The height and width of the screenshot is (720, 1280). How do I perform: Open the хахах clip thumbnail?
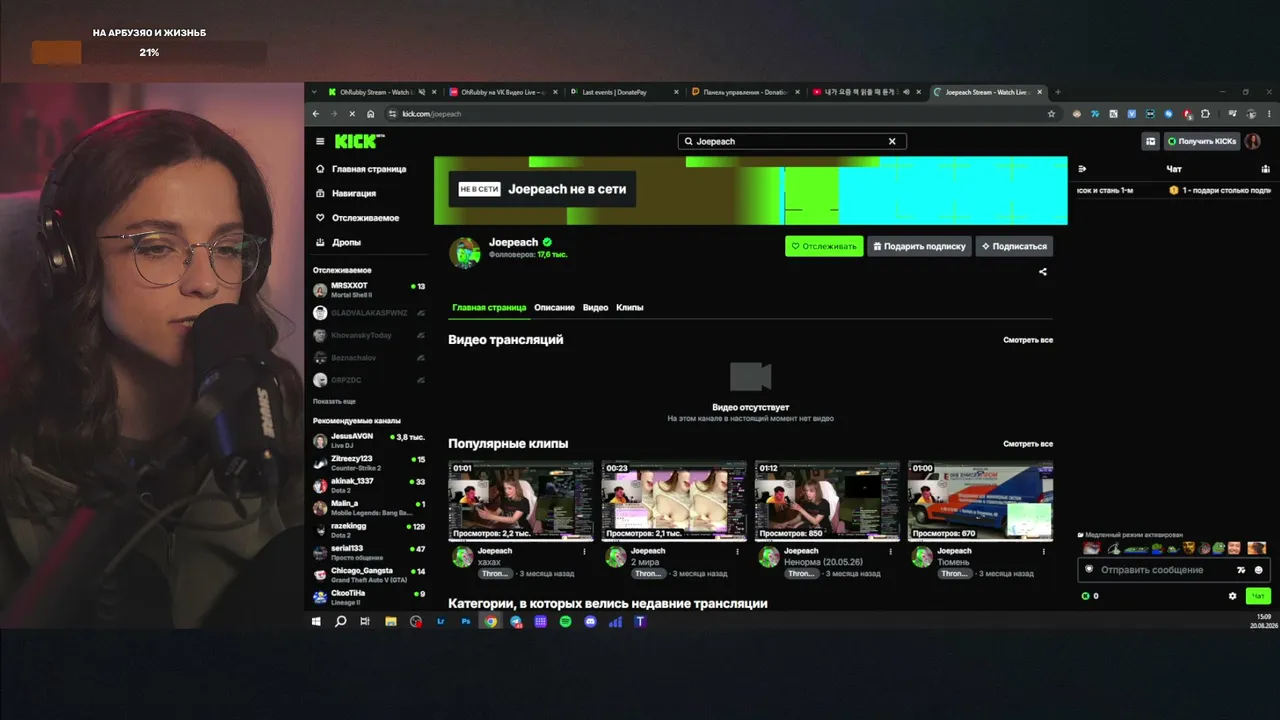point(520,500)
